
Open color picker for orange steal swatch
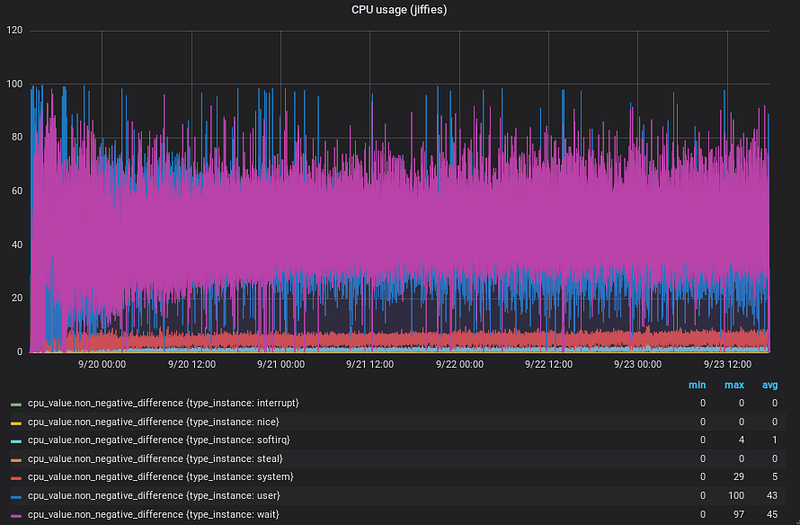16,460
